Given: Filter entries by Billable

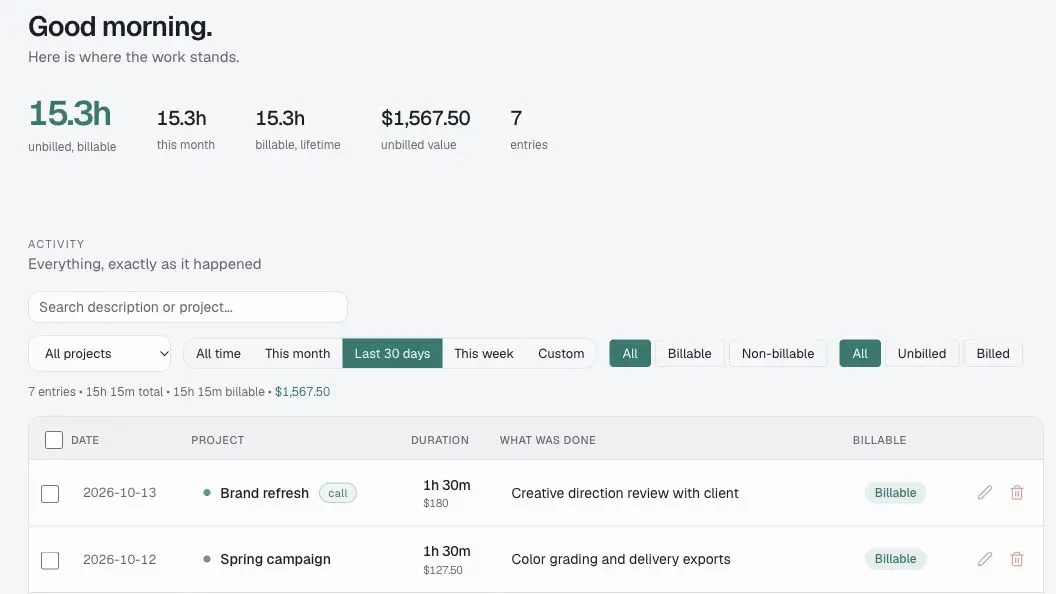Looking at the screenshot, I should click(690, 354).
